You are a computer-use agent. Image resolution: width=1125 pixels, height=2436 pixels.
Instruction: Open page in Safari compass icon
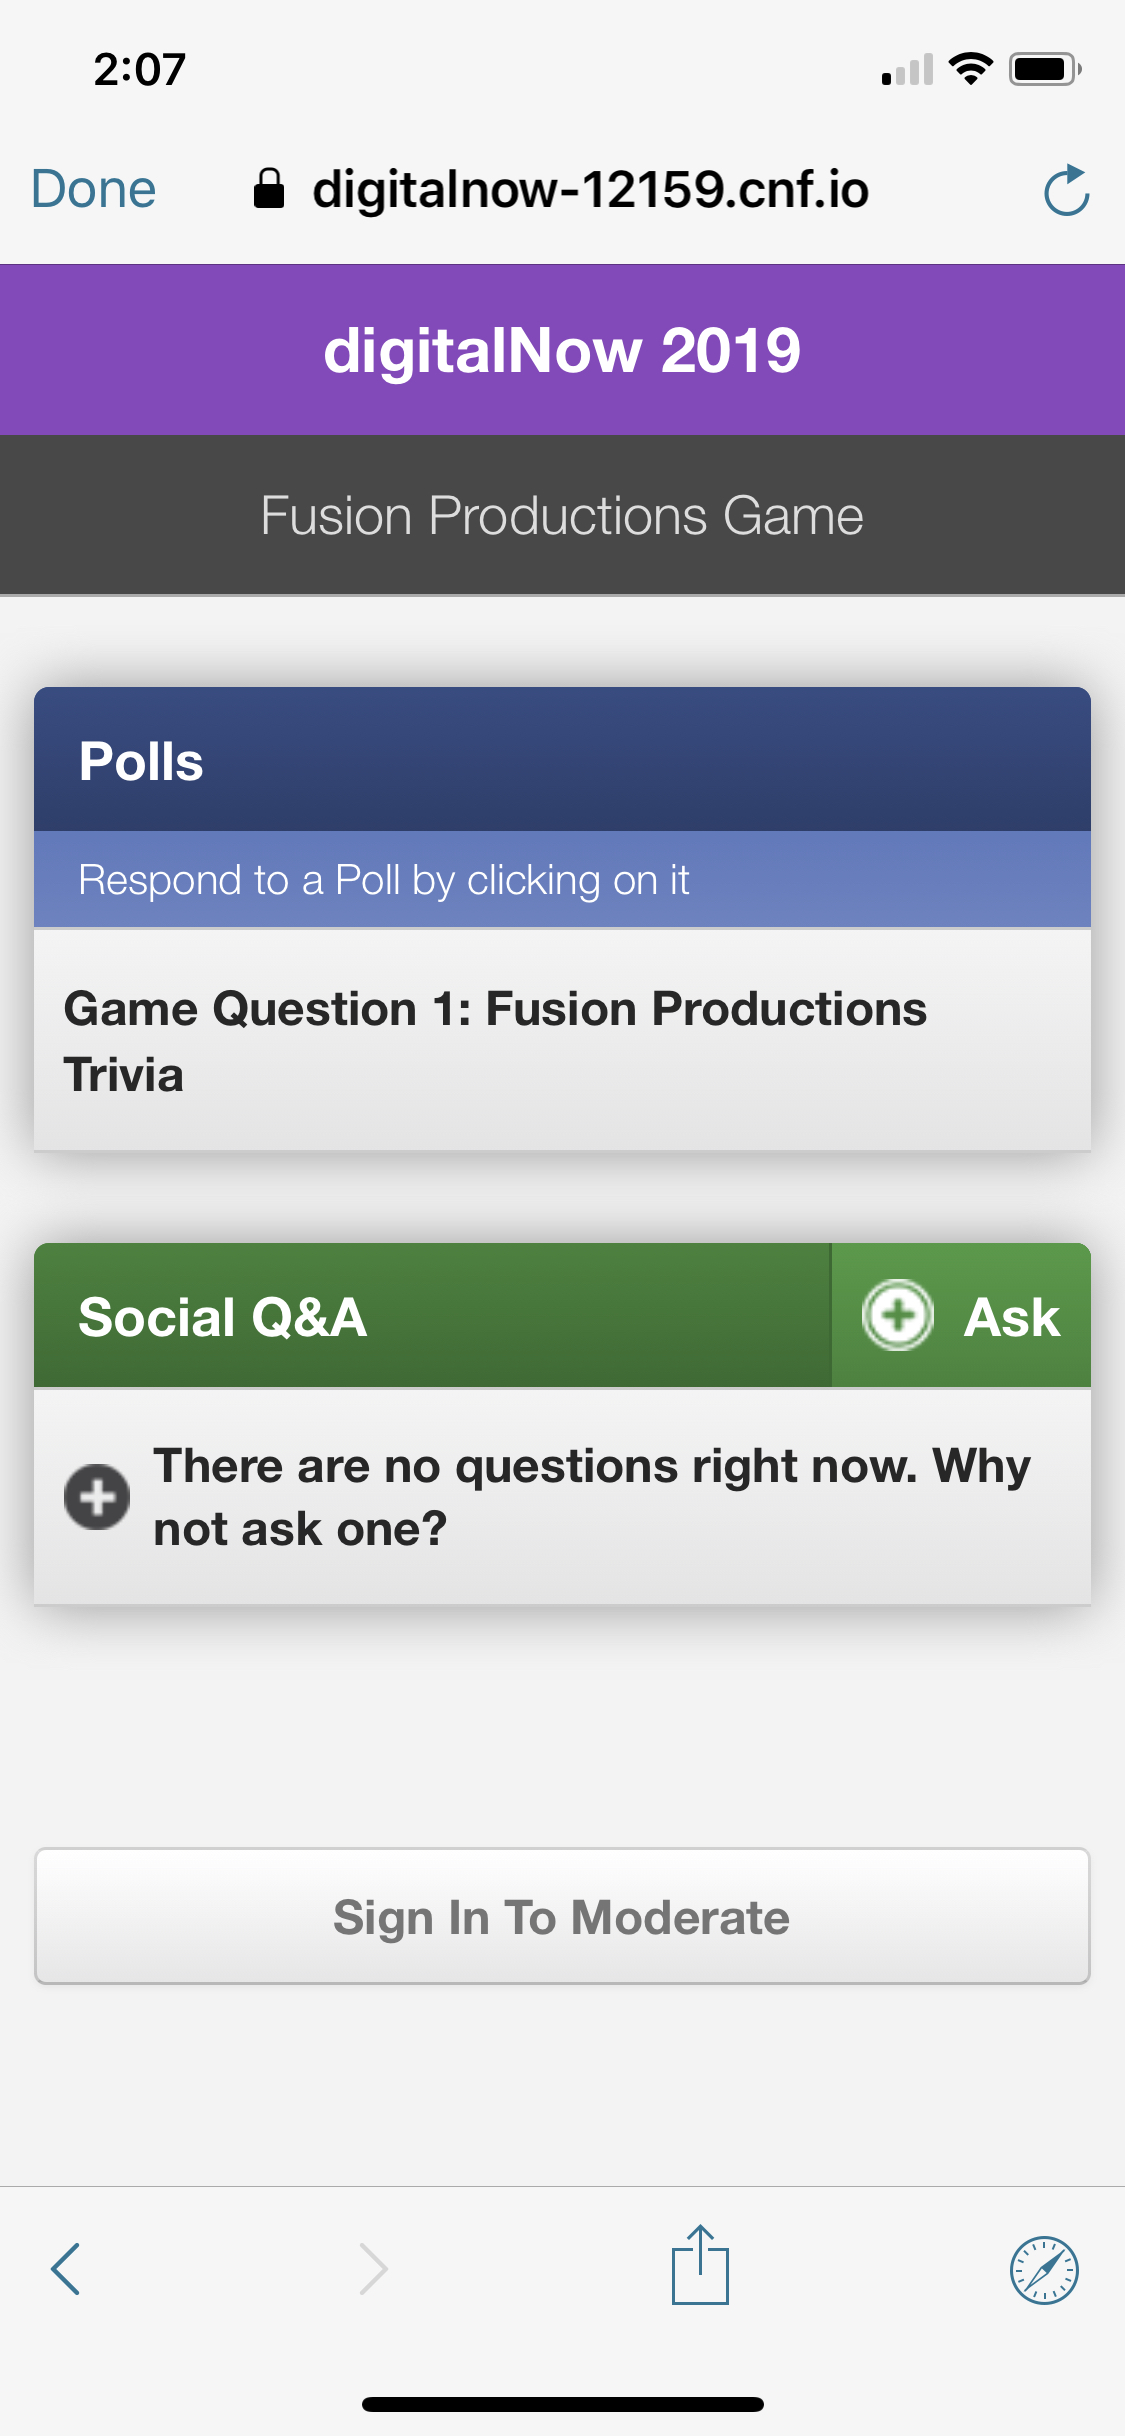[x=1044, y=2270]
